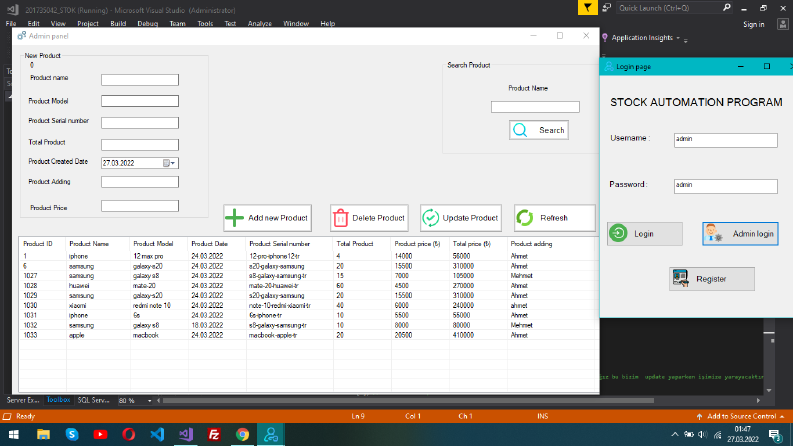This screenshot has height=446, width=793.
Task: Open YouTube from the taskbar
Action: point(100,434)
